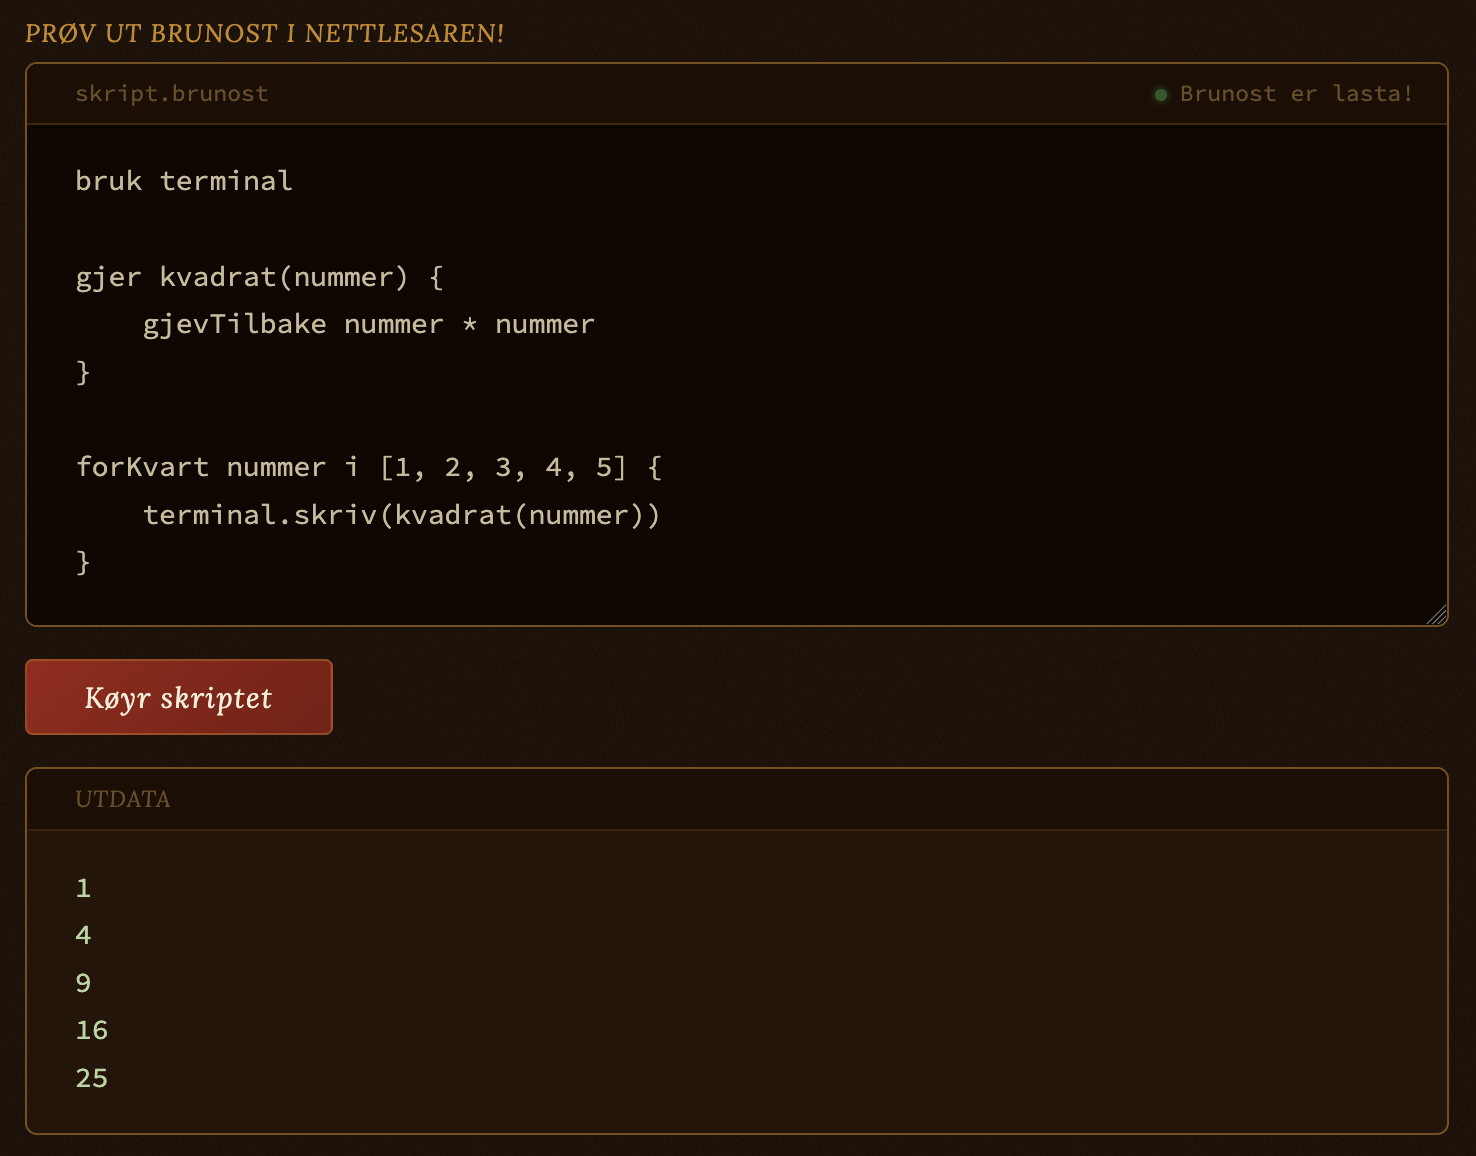Select output line showing 25
The height and width of the screenshot is (1156, 1476).
[x=92, y=1078]
